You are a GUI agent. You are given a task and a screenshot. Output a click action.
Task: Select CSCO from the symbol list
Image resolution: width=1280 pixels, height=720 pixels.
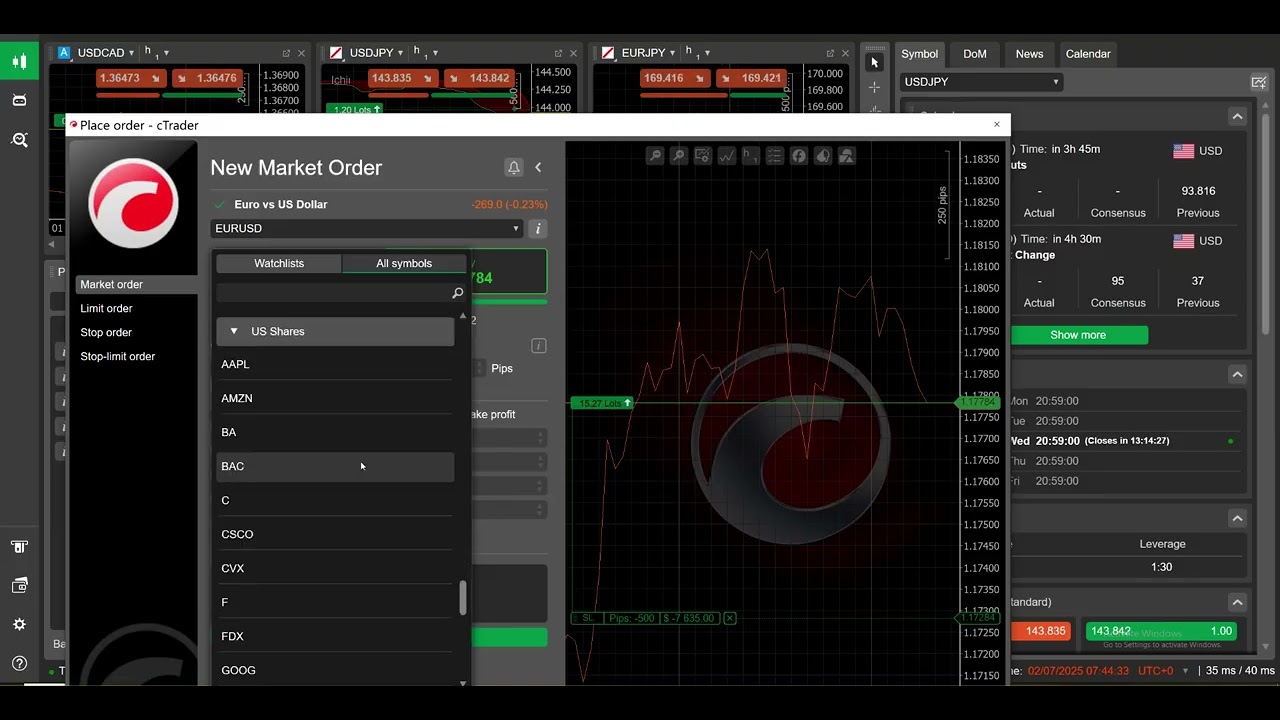pos(335,535)
